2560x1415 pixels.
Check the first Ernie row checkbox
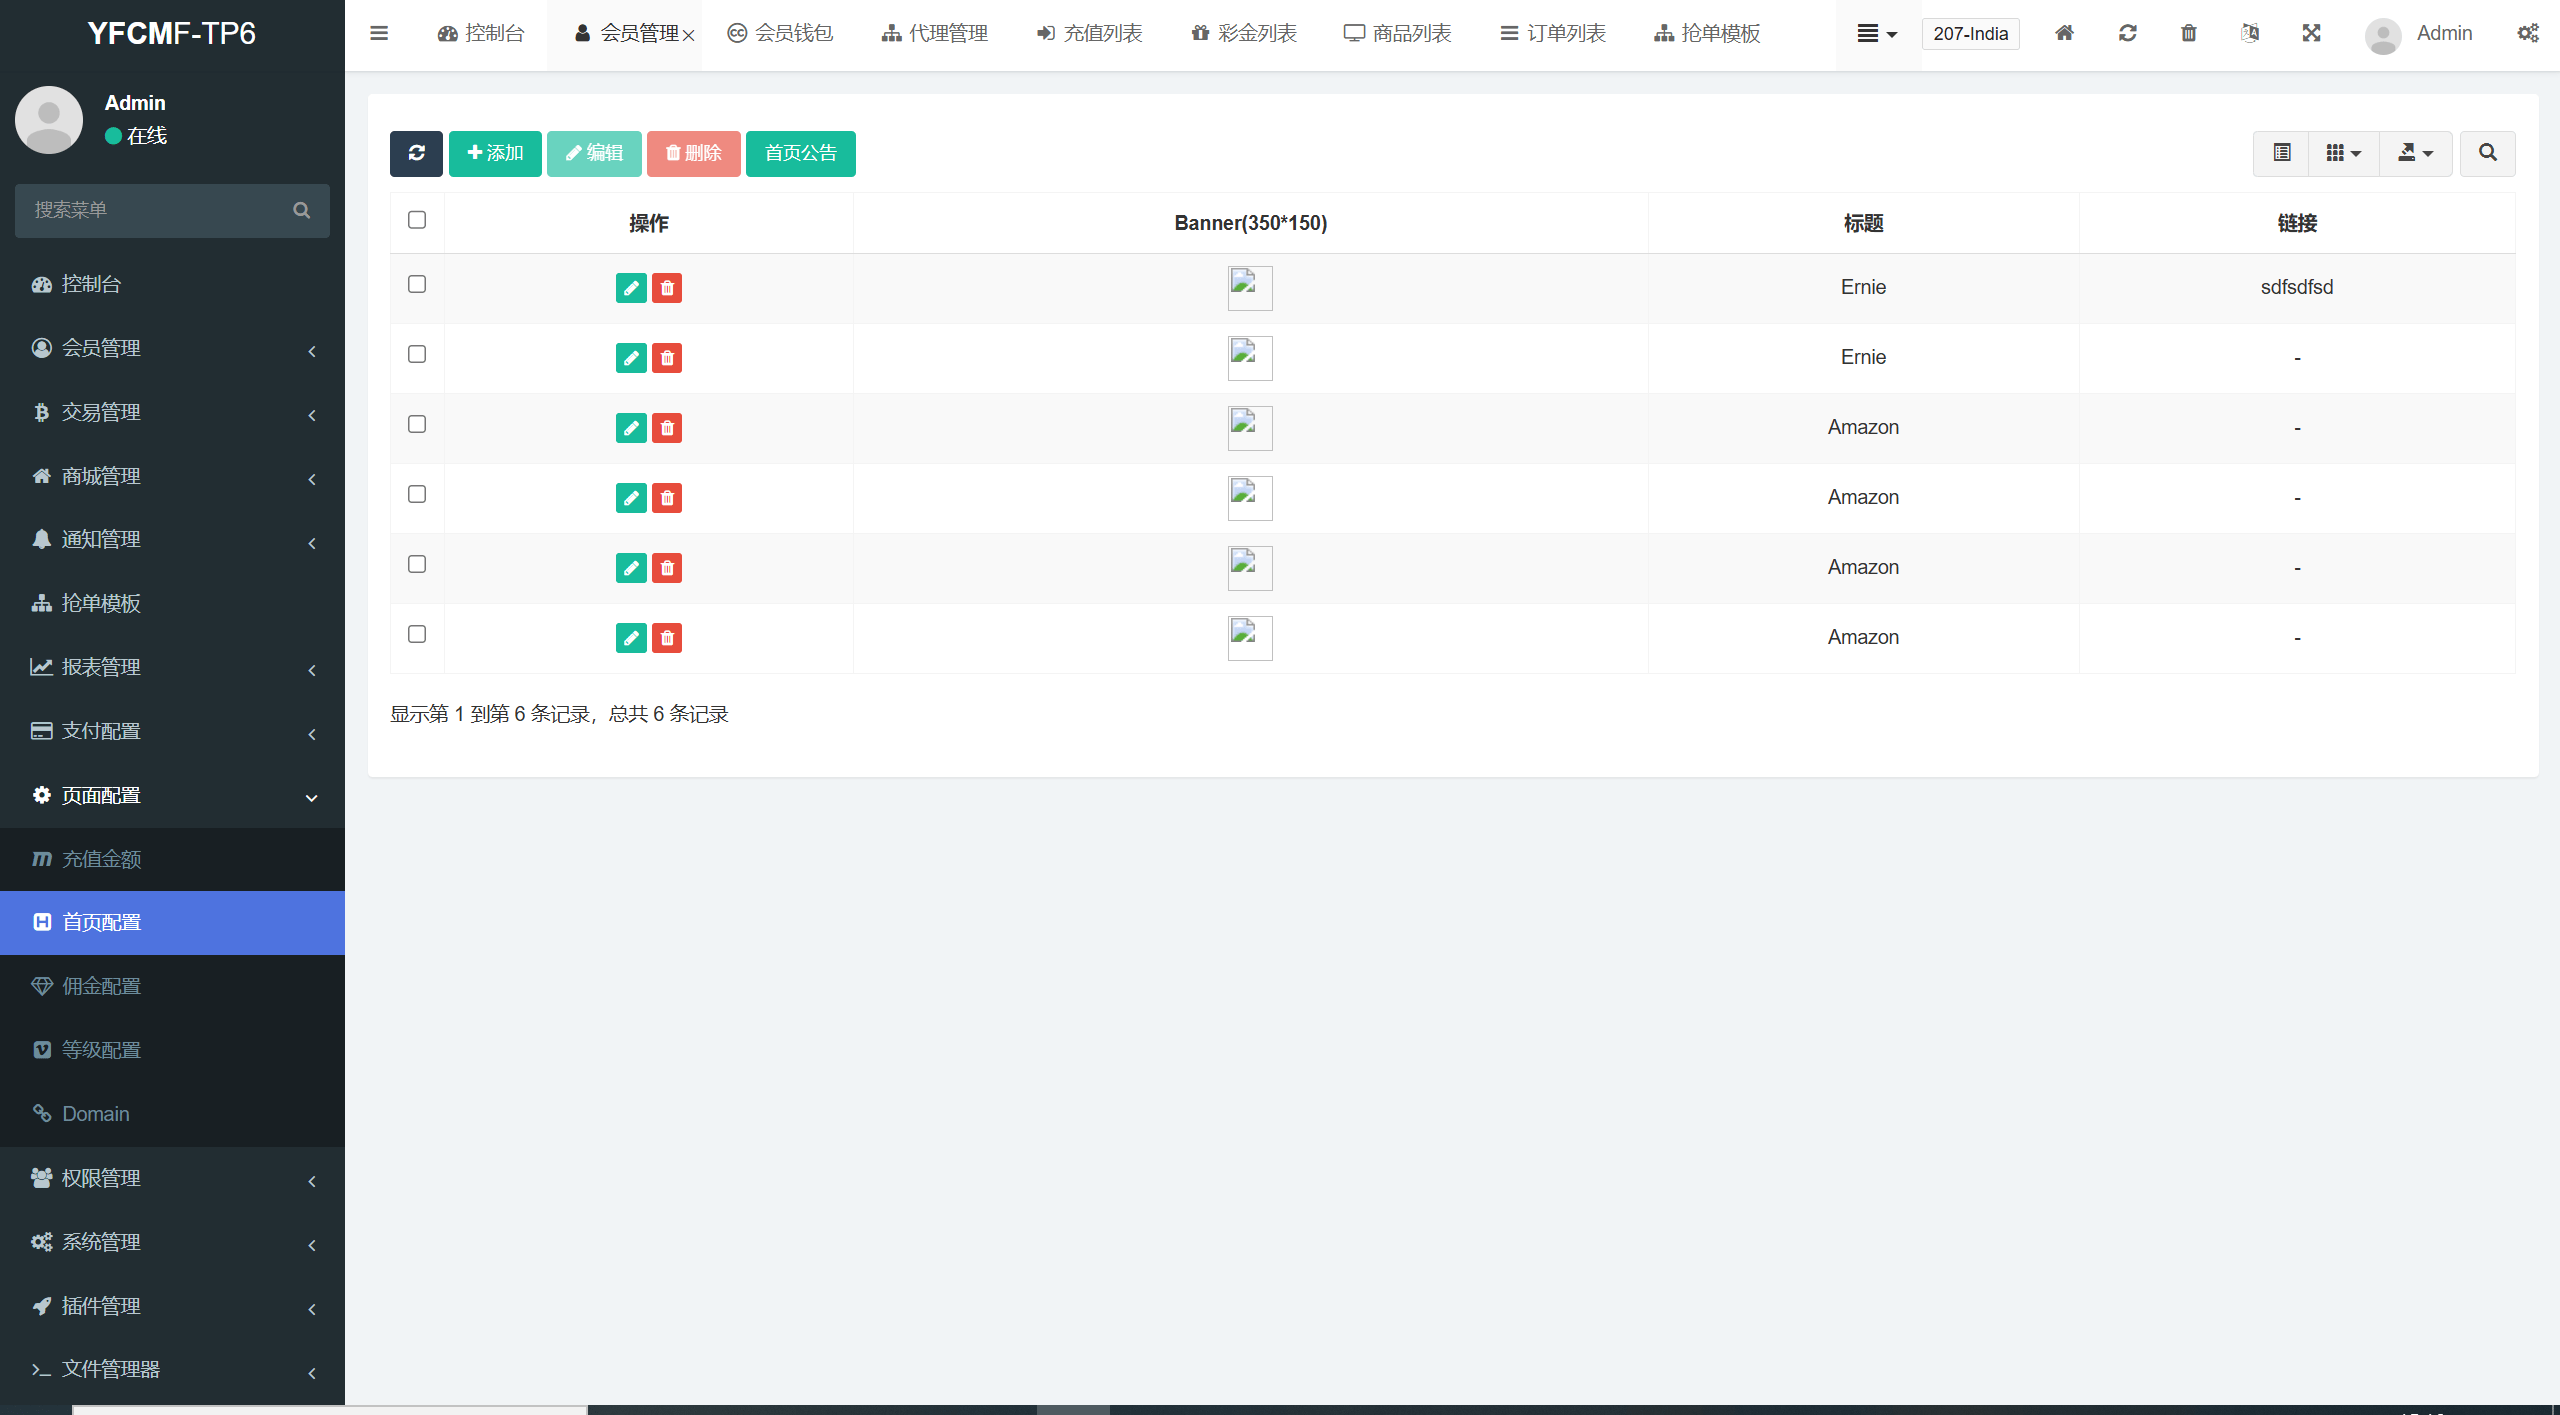pyautogui.click(x=417, y=285)
